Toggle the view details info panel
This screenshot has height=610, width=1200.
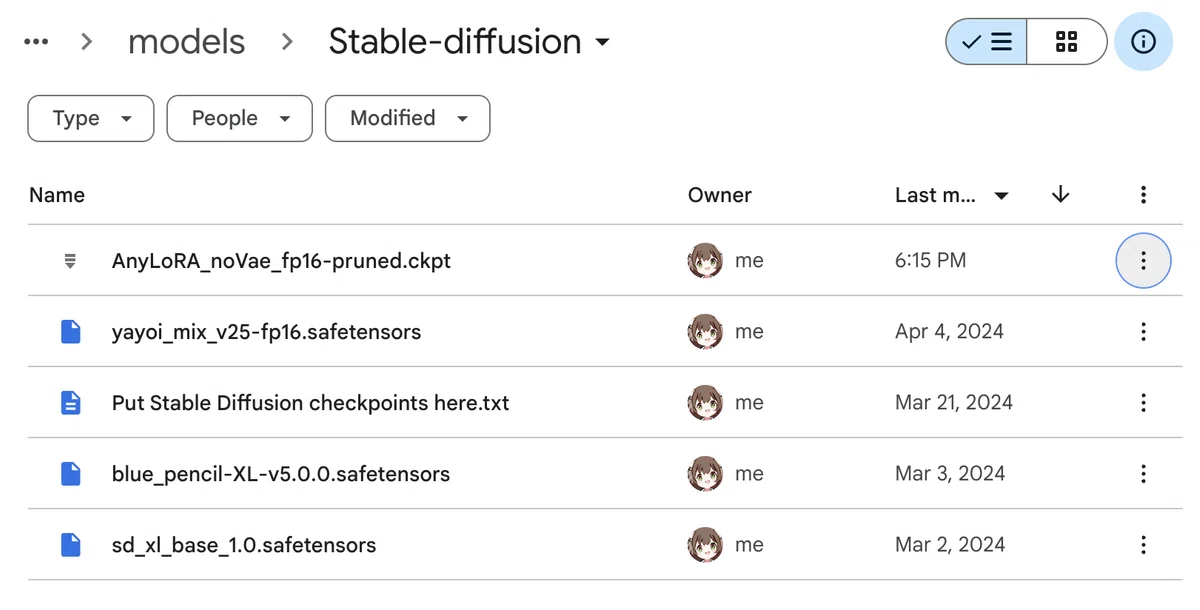click(1143, 42)
